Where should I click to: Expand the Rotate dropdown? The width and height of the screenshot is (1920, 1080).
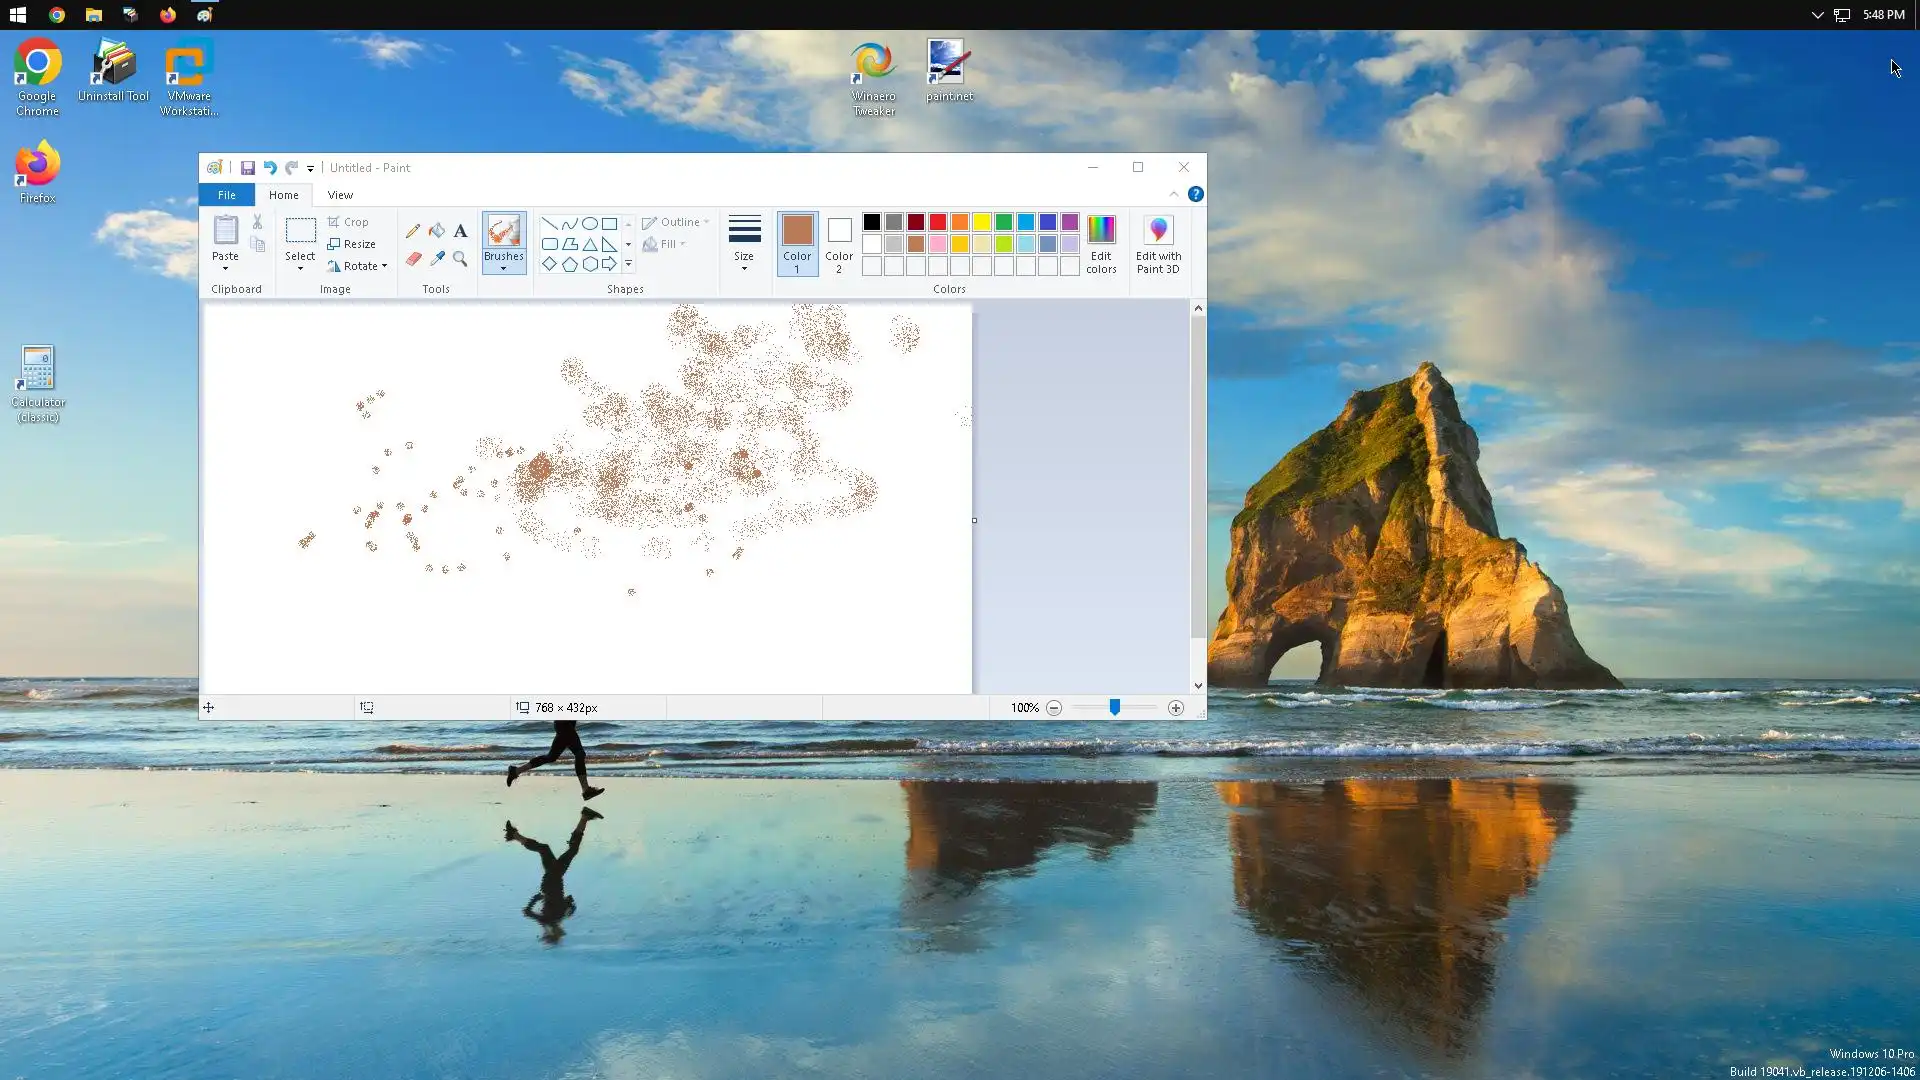pyautogui.click(x=384, y=266)
